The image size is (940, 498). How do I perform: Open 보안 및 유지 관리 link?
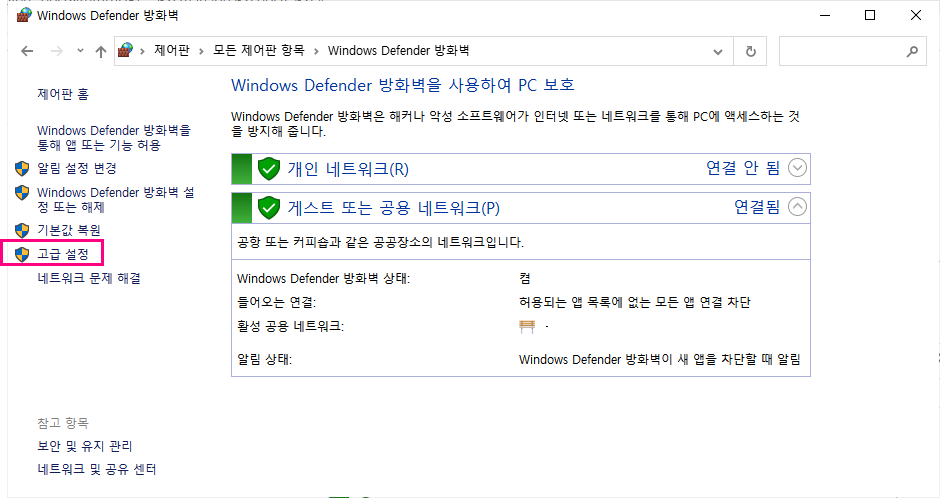point(85,446)
